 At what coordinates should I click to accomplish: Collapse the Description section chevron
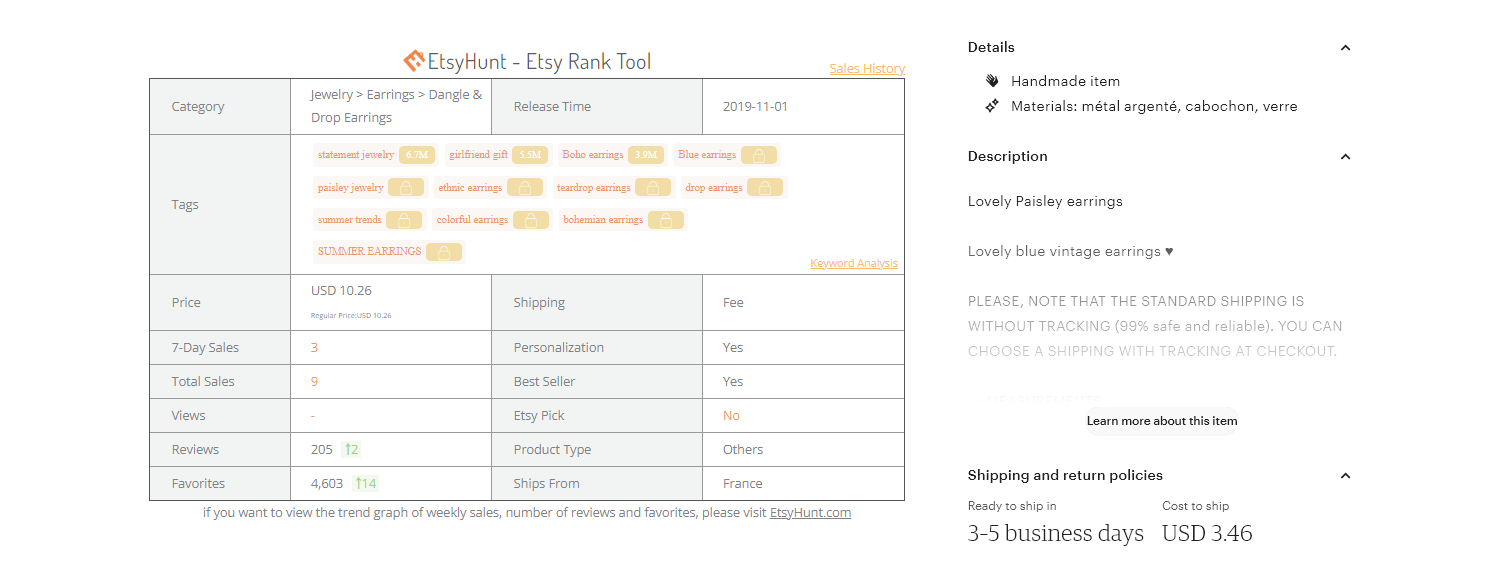click(x=1345, y=157)
